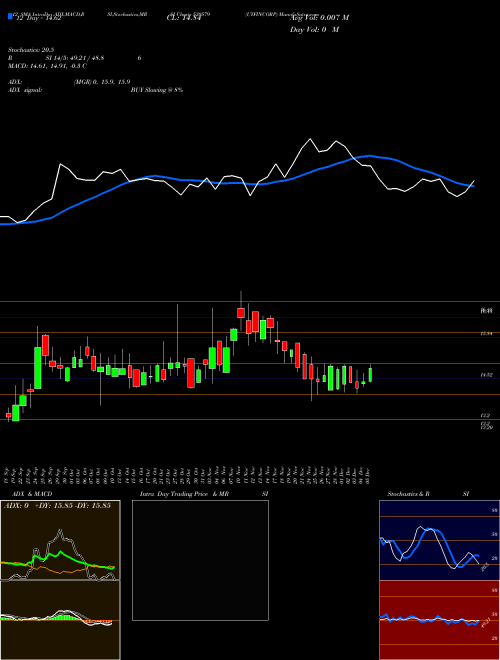
Task: Select the 'Day Vol: 0 M' text
Action: 314,30
